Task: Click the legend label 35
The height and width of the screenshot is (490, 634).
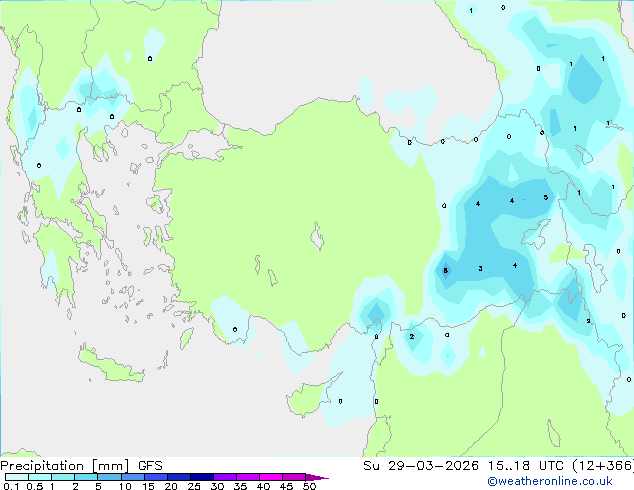Action: (240, 486)
